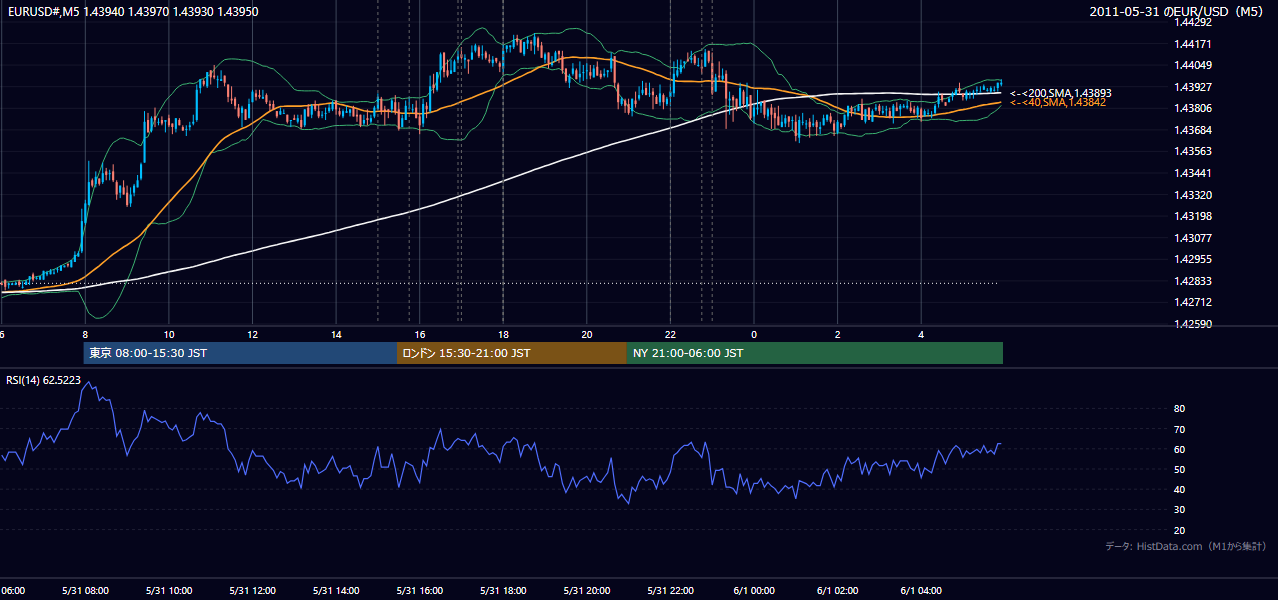Click price level 1.42590
The image size is (1278, 600).
click(1193, 324)
